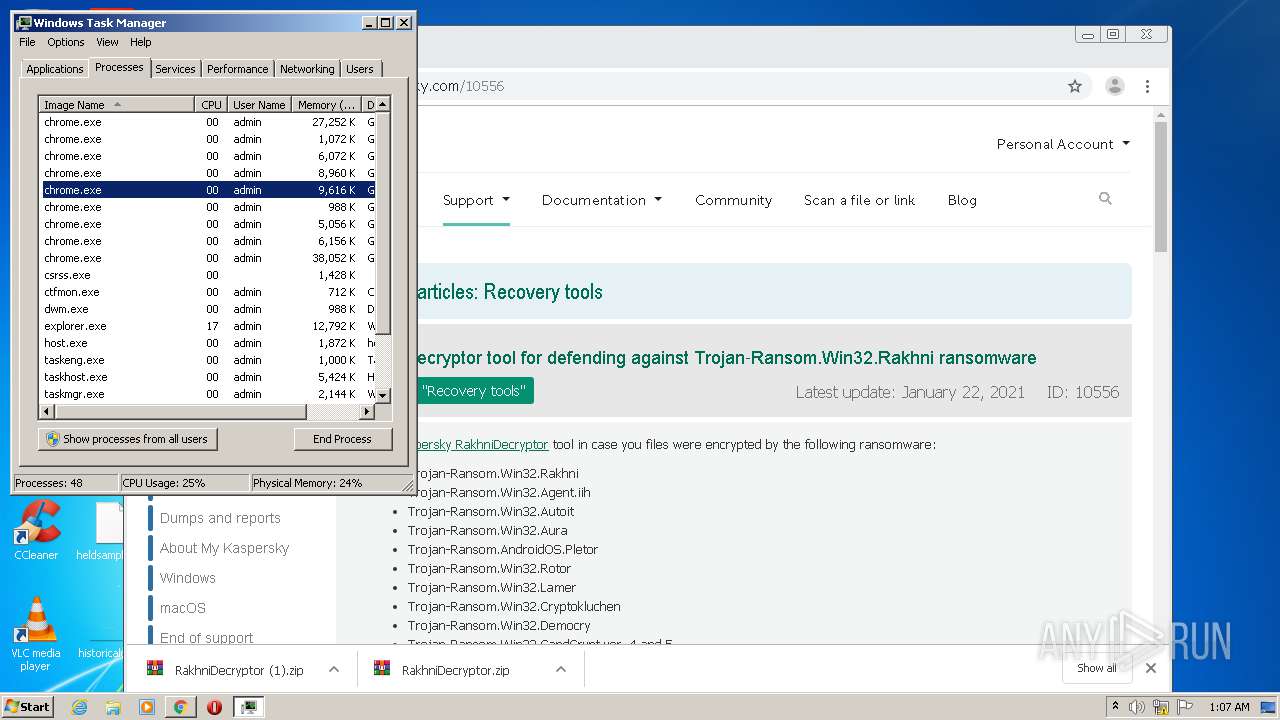Expand the Support menu dropdown

click(x=476, y=200)
